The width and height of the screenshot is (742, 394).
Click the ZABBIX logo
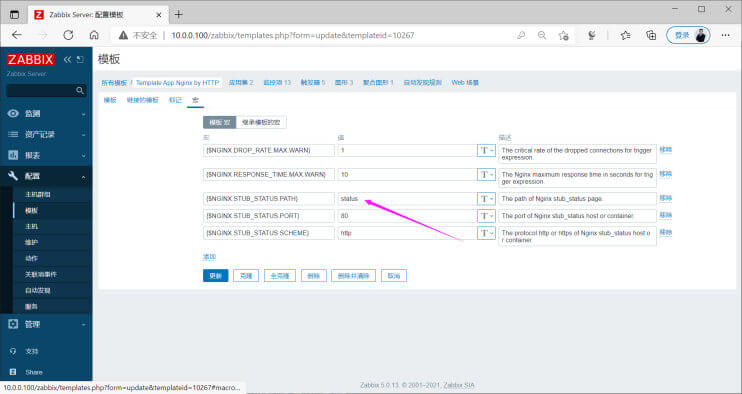pos(31,59)
